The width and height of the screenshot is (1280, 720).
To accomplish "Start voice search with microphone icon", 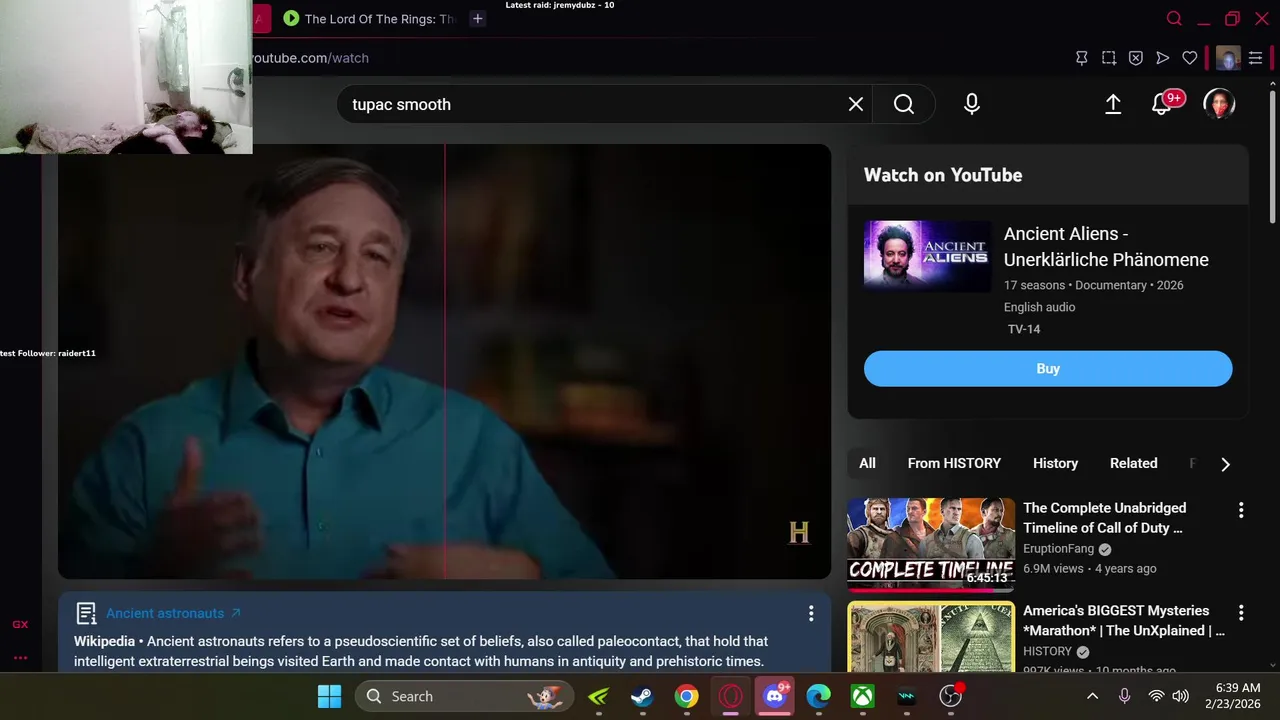I will tap(972, 104).
